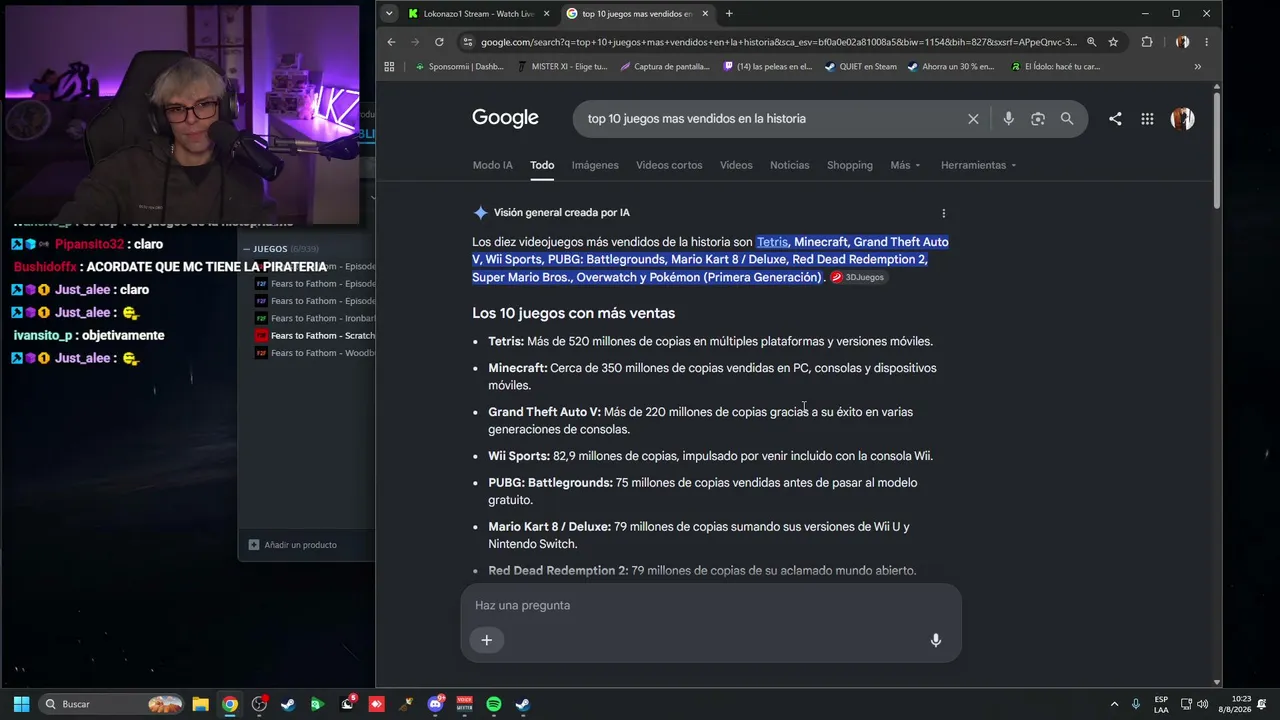Start Google voice search with microphone
Viewport: 1280px width, 720px height.
(1008, 119)
